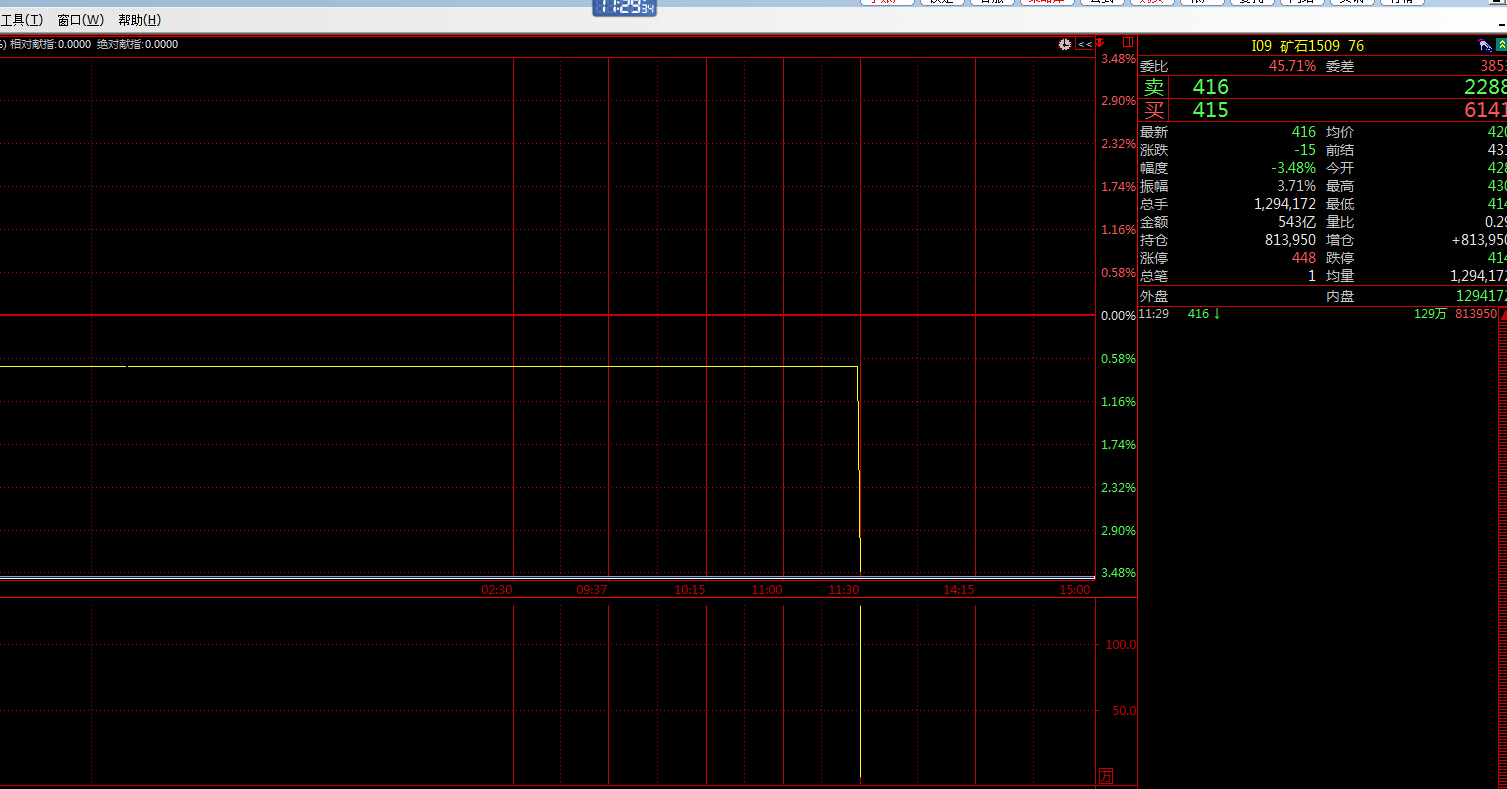Click the 万 unit label in the volume chart
This screenshot has width=1507, height=789.
1106,776
